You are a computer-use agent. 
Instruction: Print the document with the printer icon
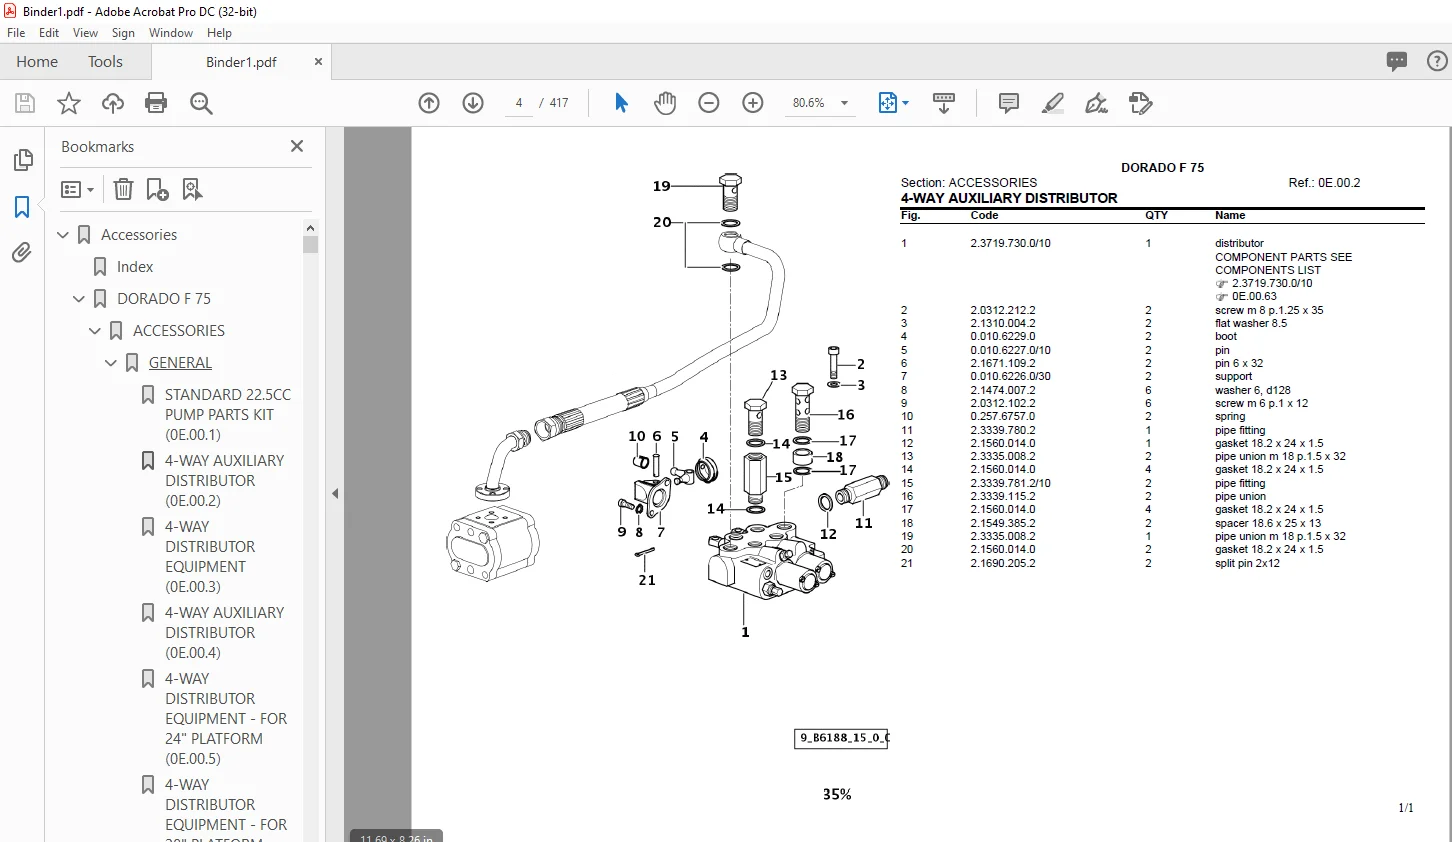[x=156, y=103]
